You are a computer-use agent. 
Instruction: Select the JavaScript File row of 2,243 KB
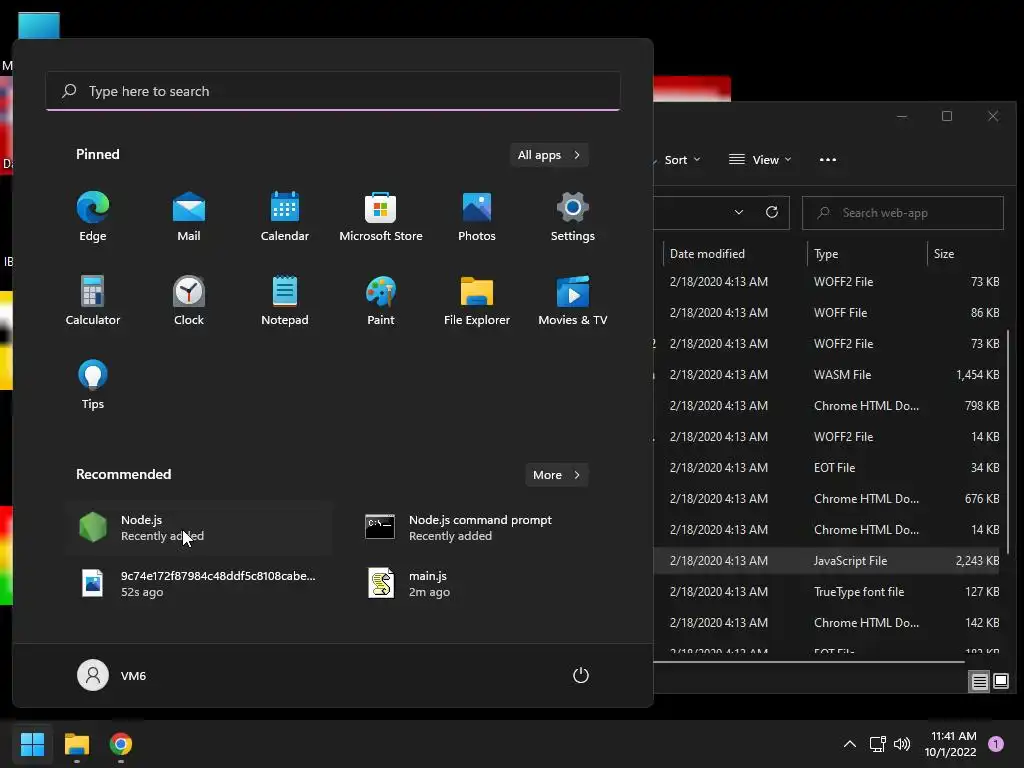827,561
